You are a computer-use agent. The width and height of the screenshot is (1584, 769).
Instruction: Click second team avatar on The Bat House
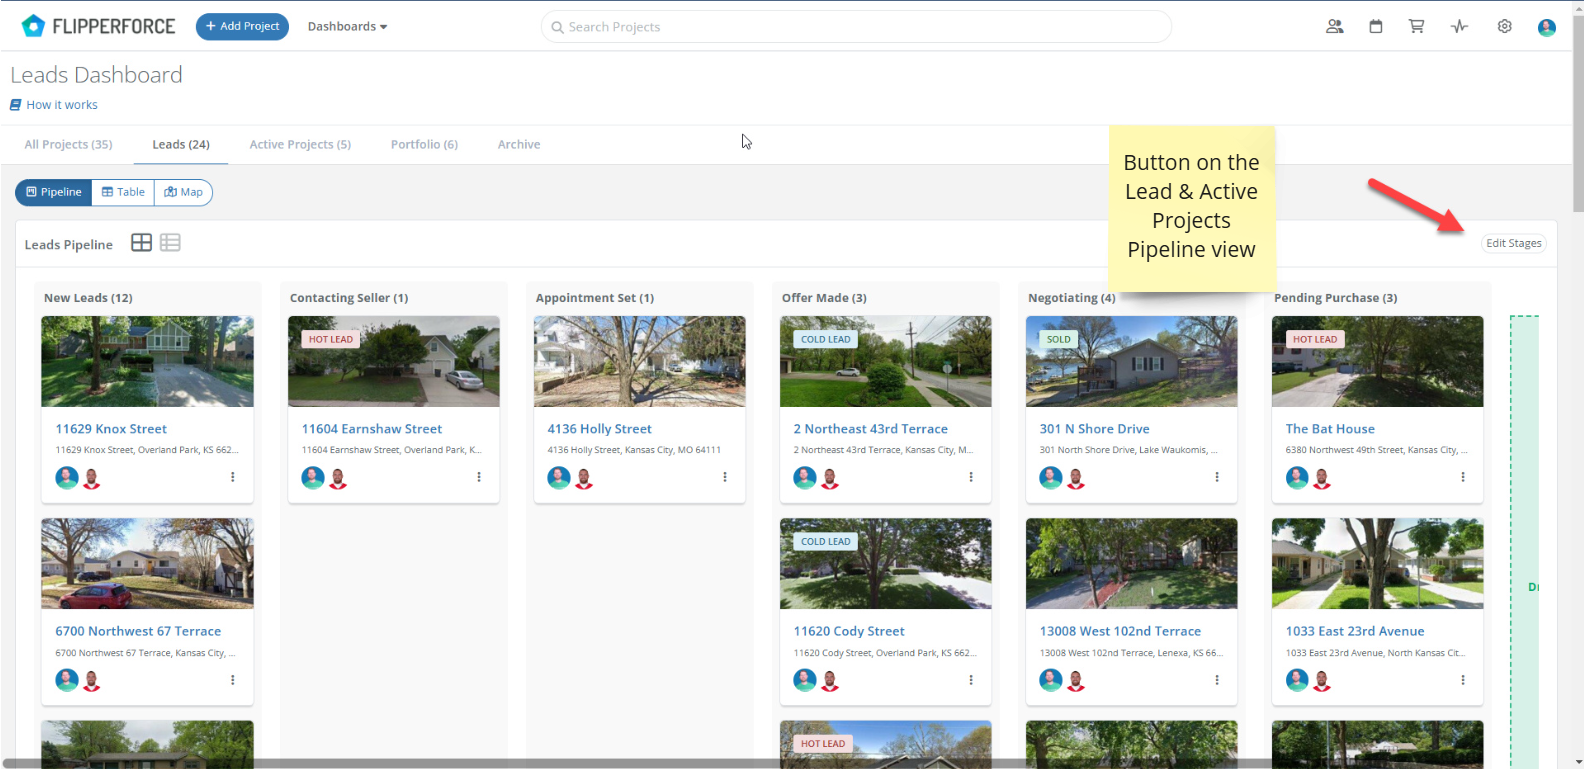click(1322, 479)
